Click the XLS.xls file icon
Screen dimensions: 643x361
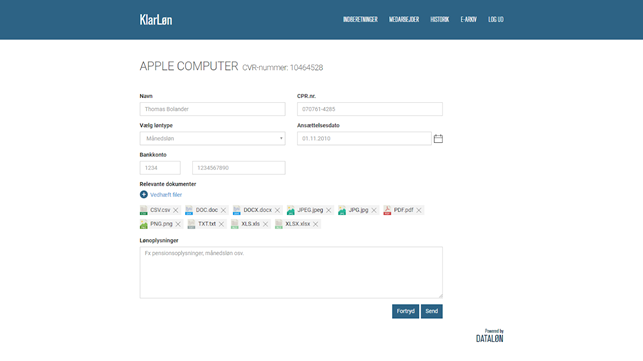(235, 224)
